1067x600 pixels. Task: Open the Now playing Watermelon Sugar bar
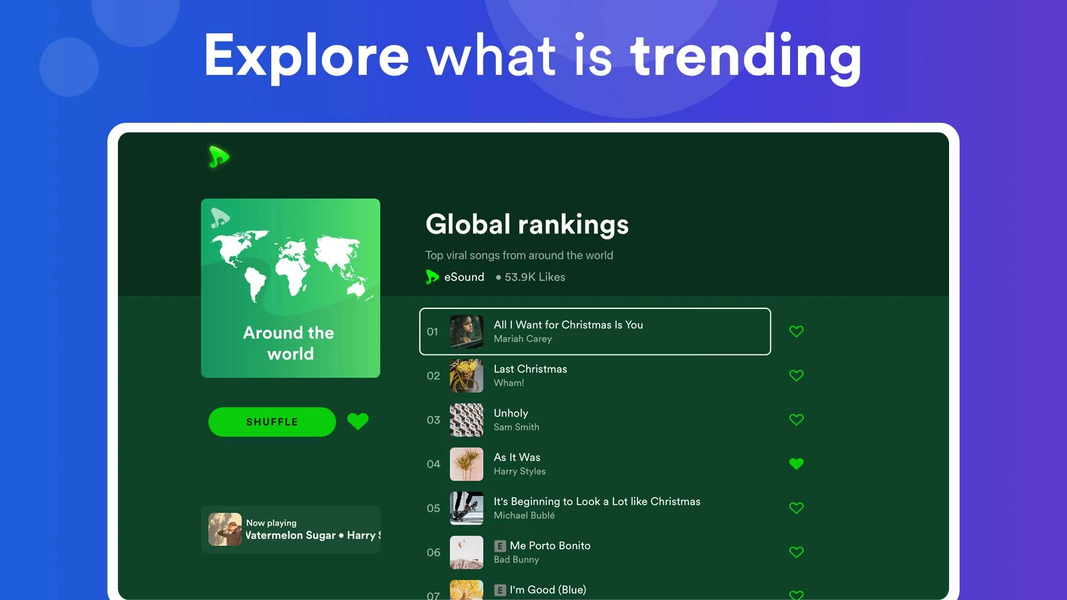click(290, 531)
